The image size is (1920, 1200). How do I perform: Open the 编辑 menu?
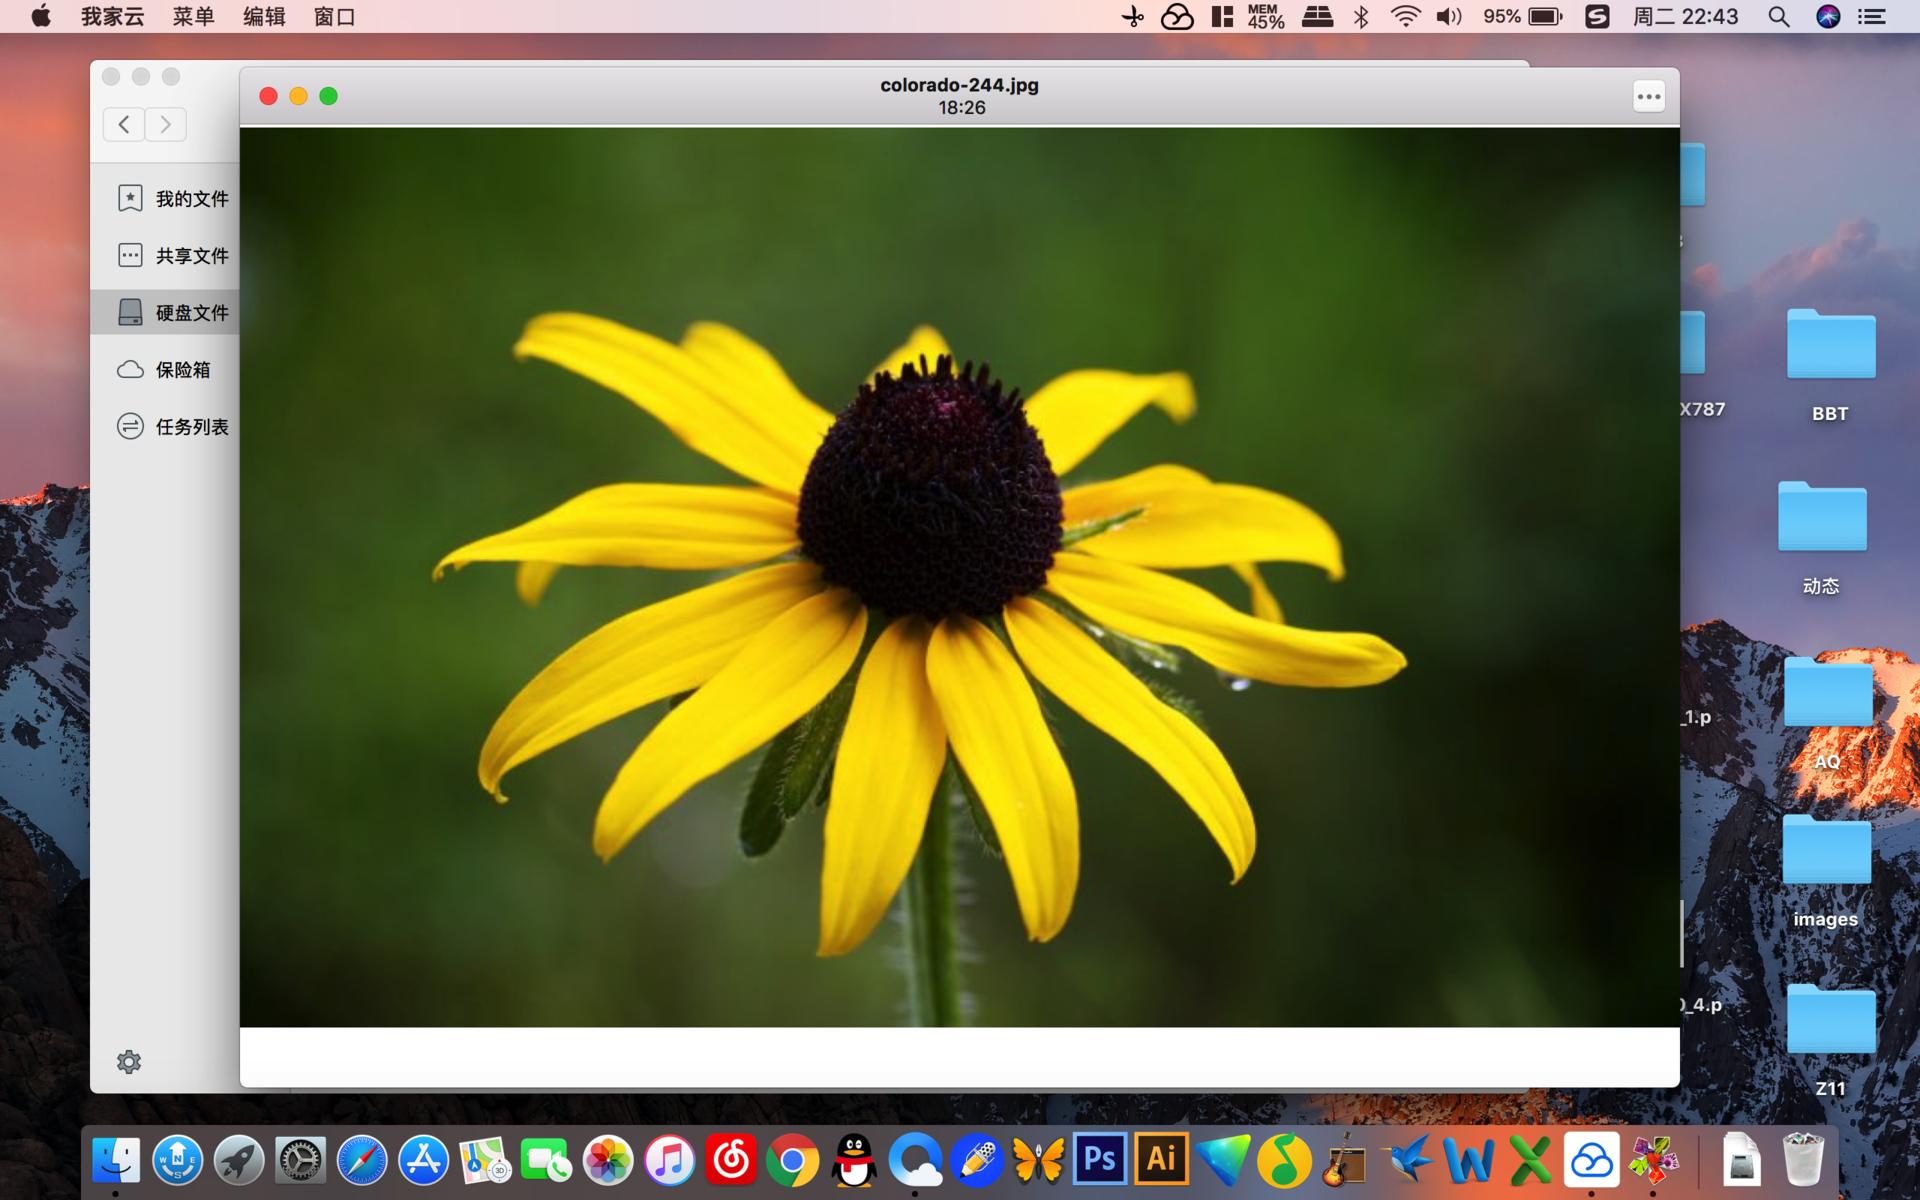[x=264, y=17]
